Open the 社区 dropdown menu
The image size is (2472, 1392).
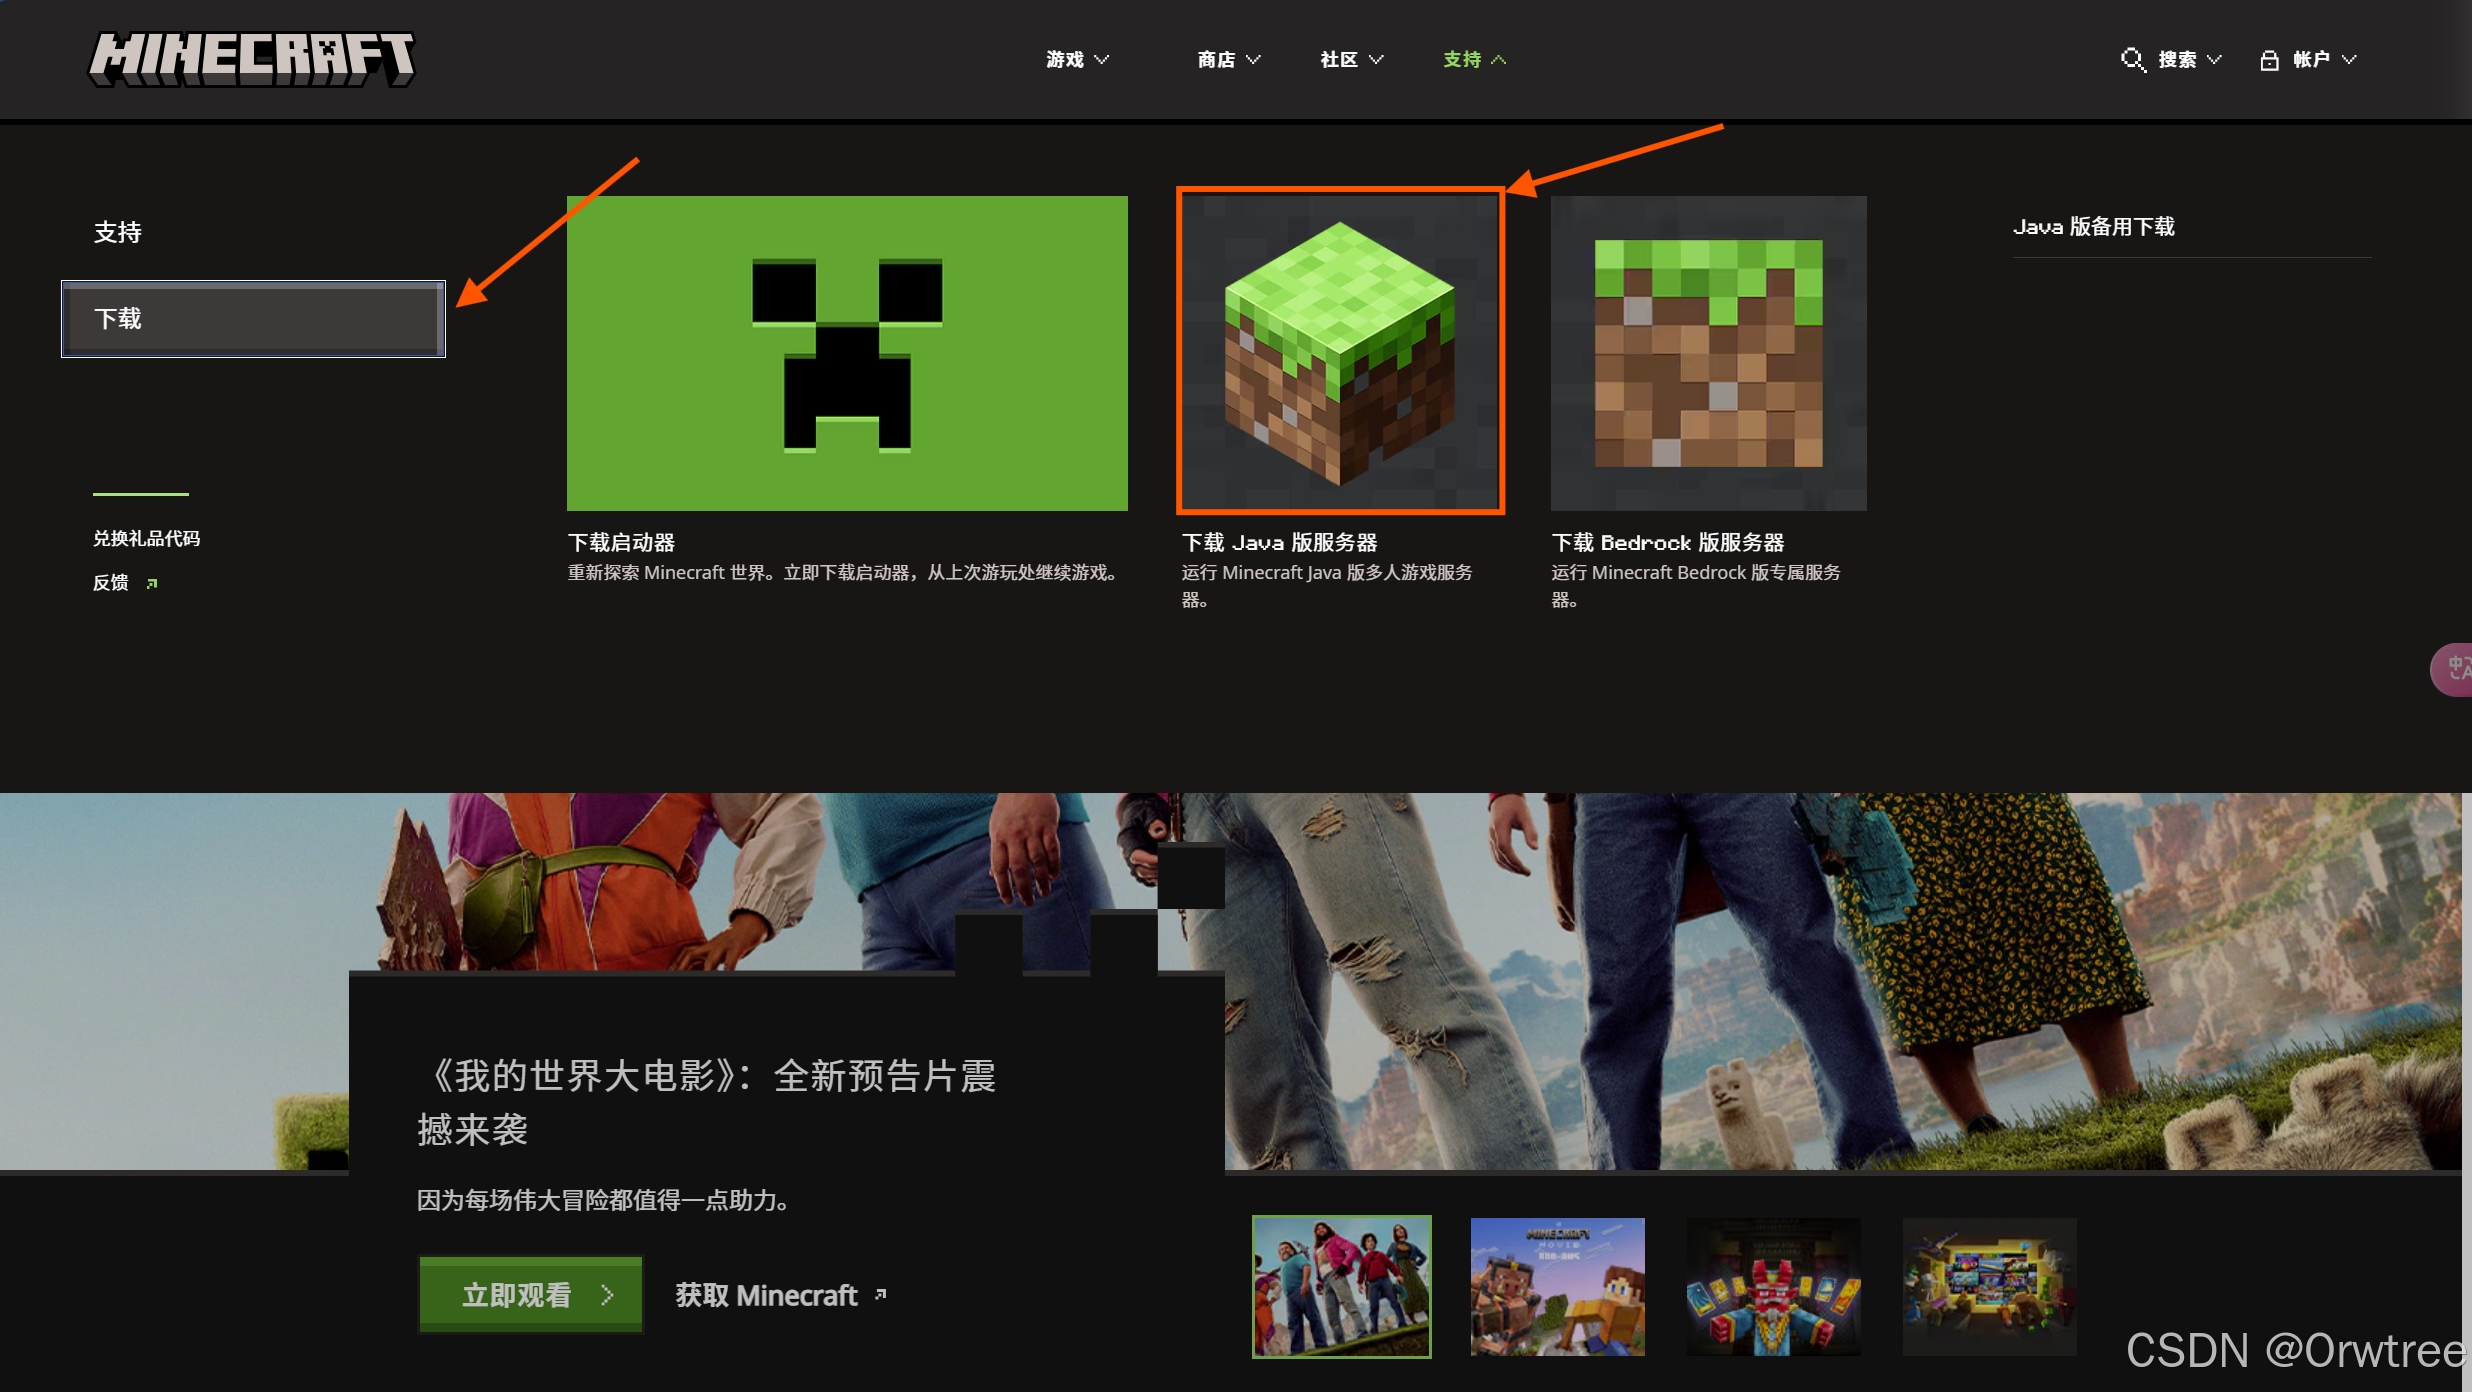(x=1351, y=60)
